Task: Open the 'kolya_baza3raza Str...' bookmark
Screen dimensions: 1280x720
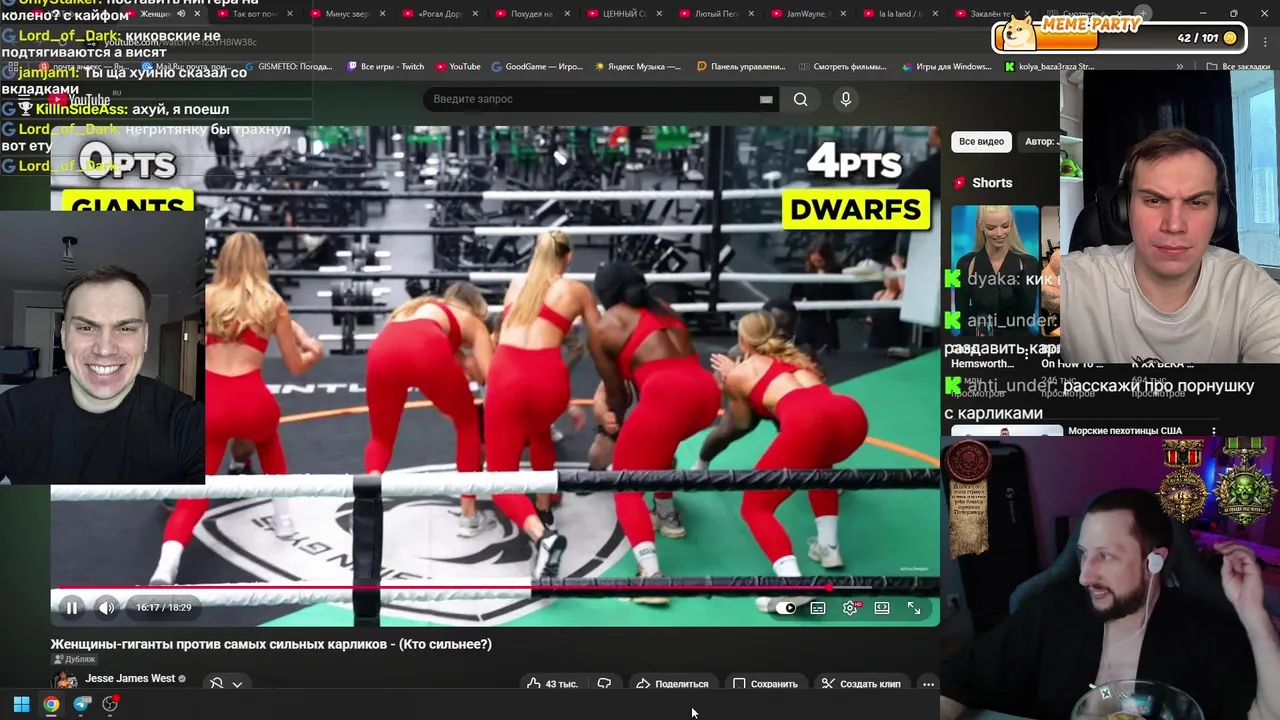Action: click(1050, 67)
